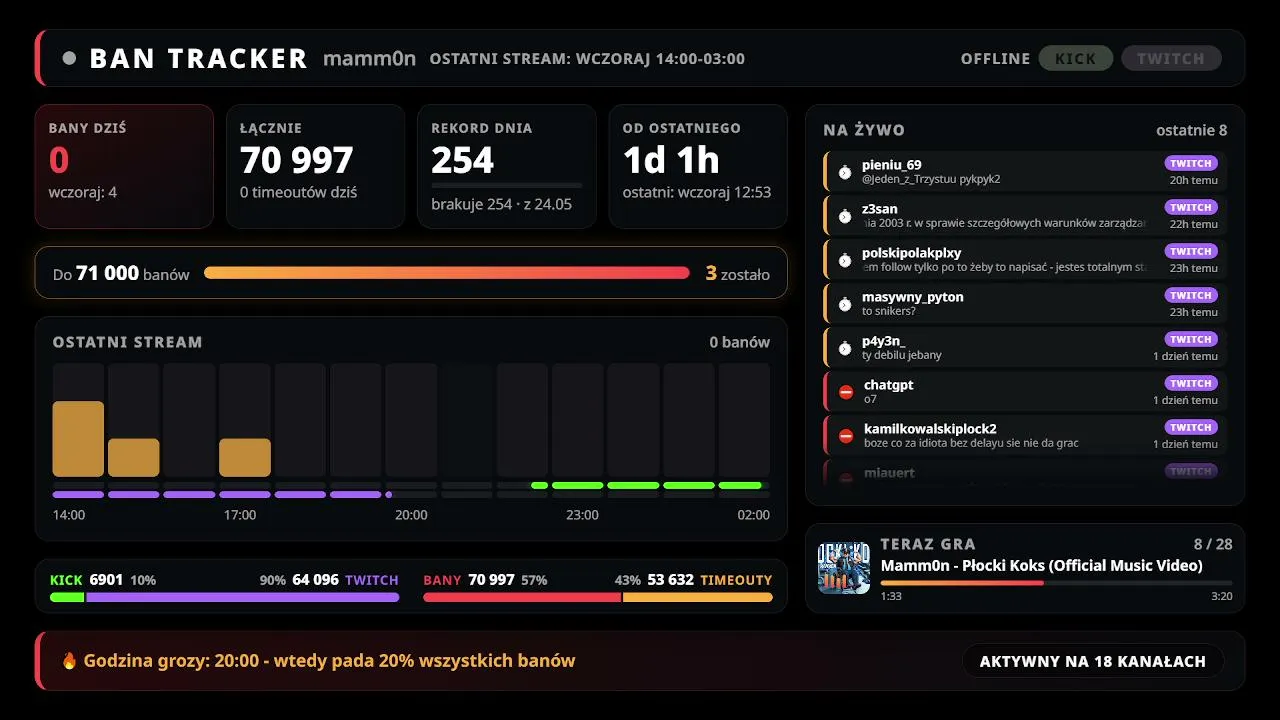This screenshot has width=1280, height=720.
Task: Click the red ban icon beside chatgpt
Action: (846, 392)
